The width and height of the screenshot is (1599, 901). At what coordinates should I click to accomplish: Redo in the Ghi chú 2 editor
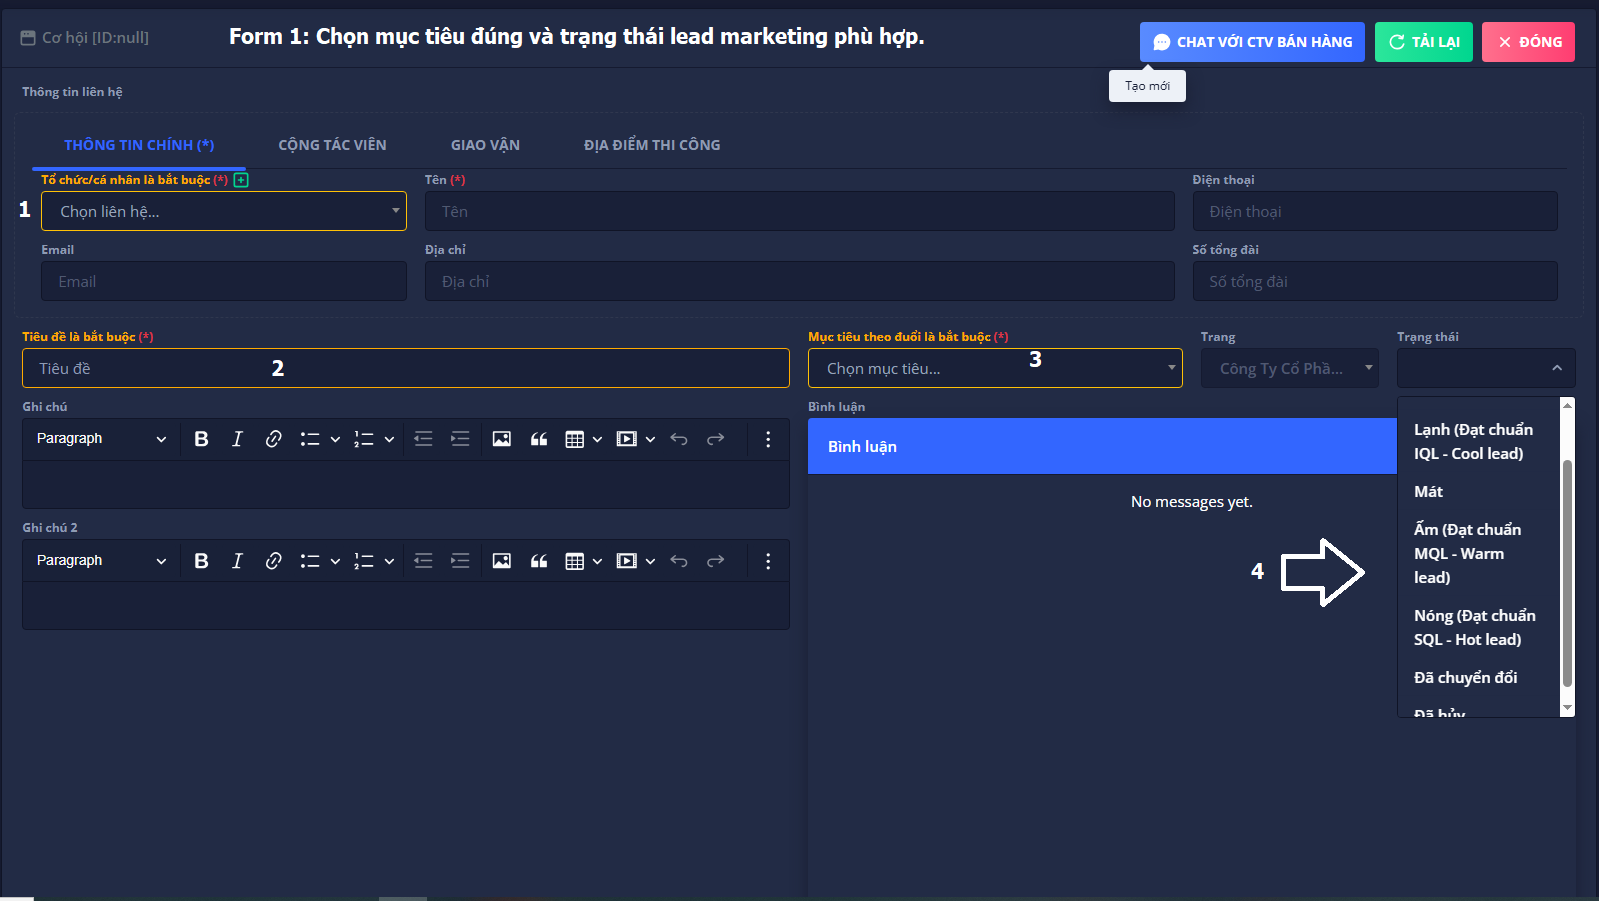715,561
